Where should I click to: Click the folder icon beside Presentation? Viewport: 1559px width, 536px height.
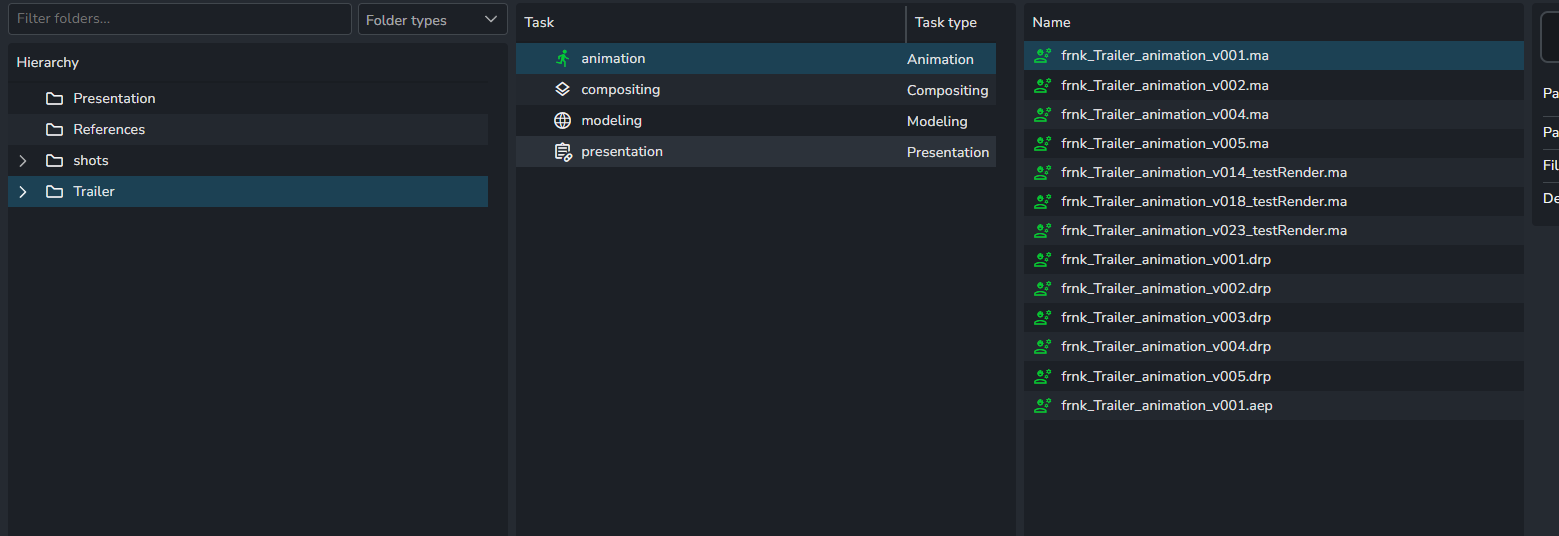[x=54, y=98]
